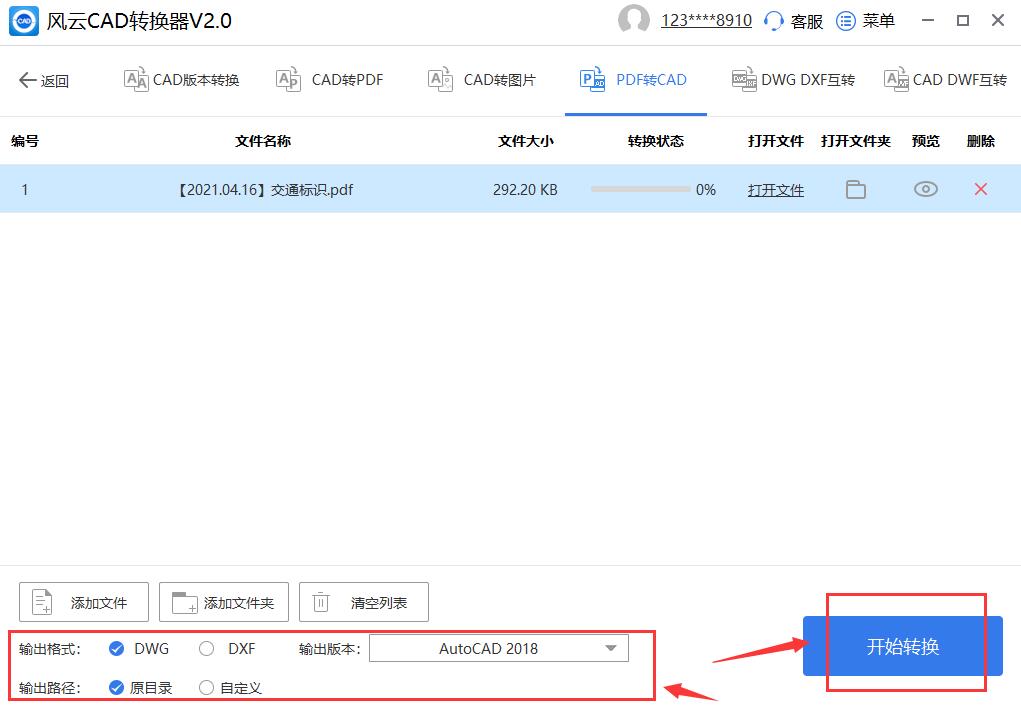Image resolution: width=1021 pixels, height=715 pixels.
Task: Preview 交通标识.pdf with the eye icon
Action: click(925, 189)
